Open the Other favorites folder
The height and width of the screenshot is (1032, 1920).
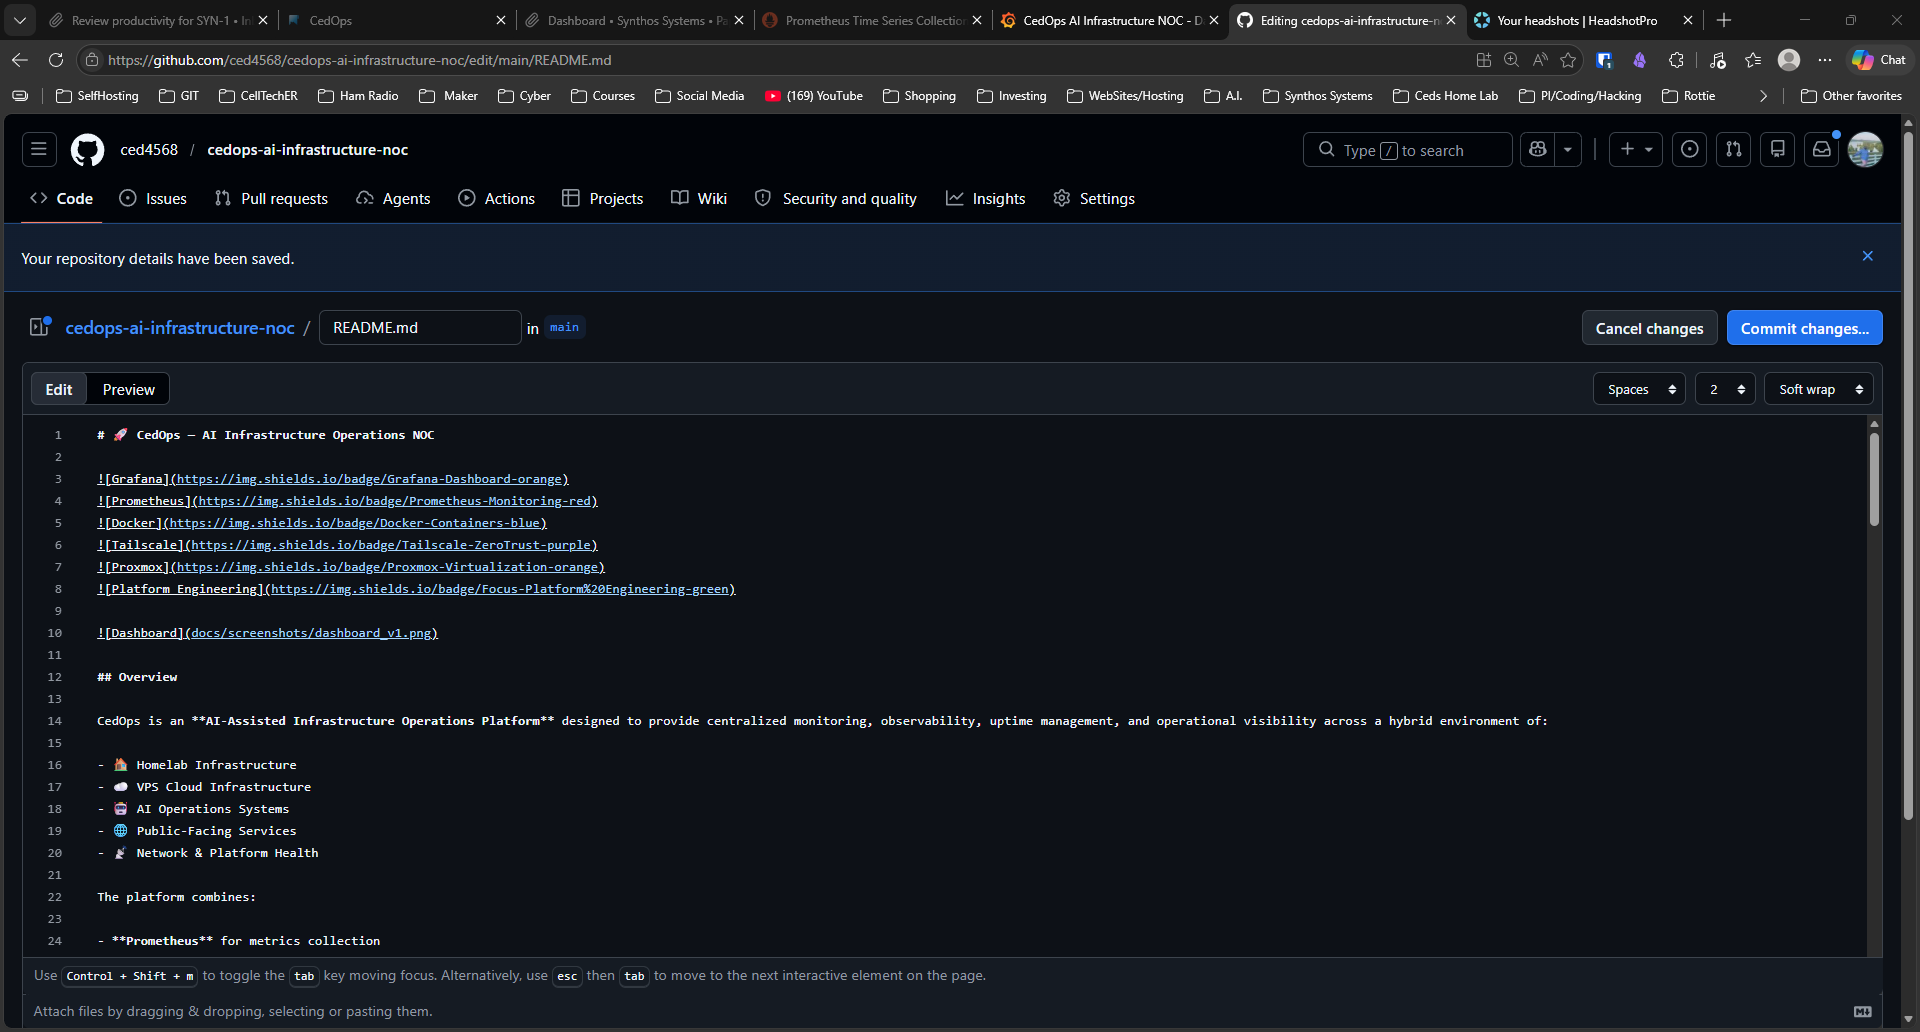[x=1851, y=96]
